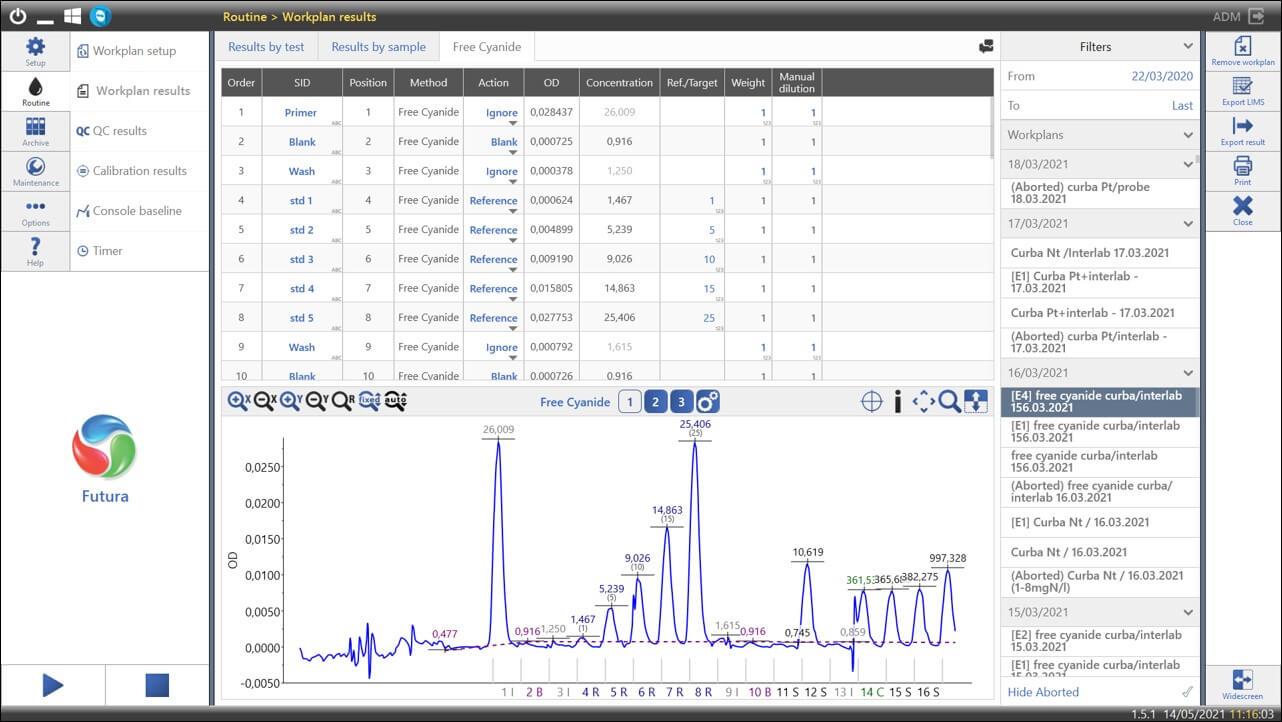
Task: Open the Help section
Action: pyautogui.click(x=35, y=251)
